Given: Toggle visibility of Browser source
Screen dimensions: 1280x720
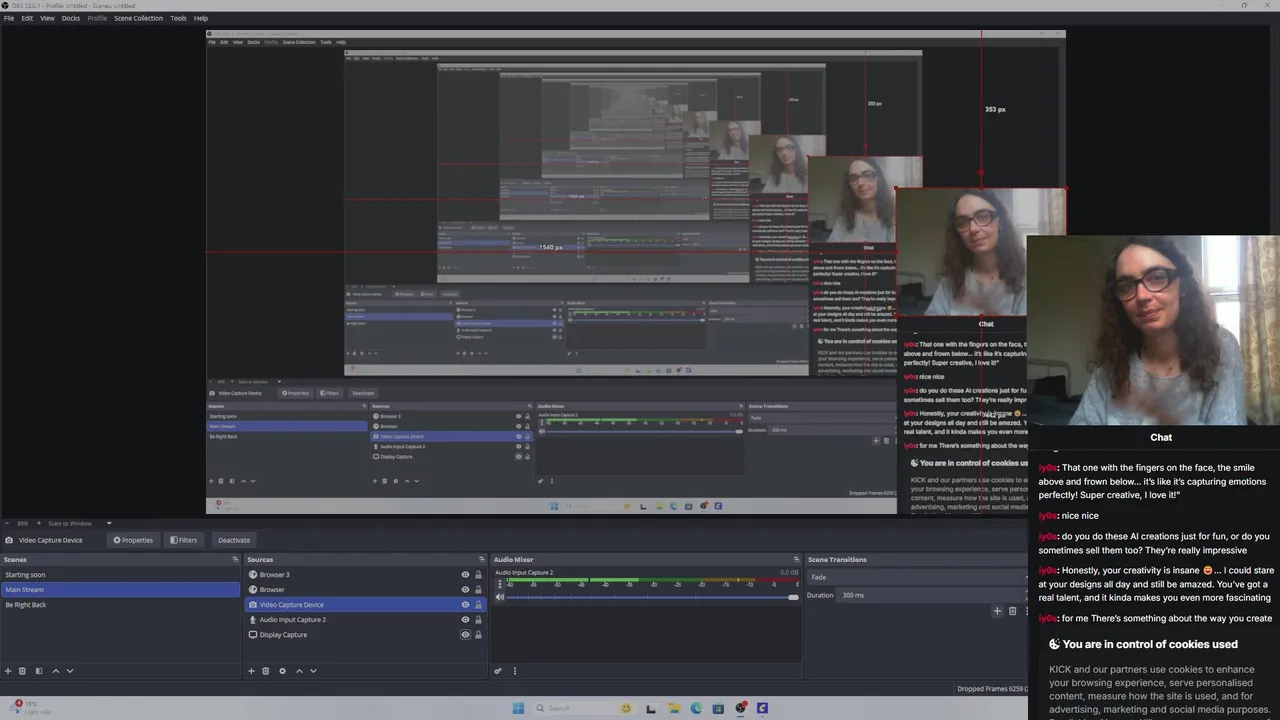Looking at the screenshot, I should tap(465, 590).
